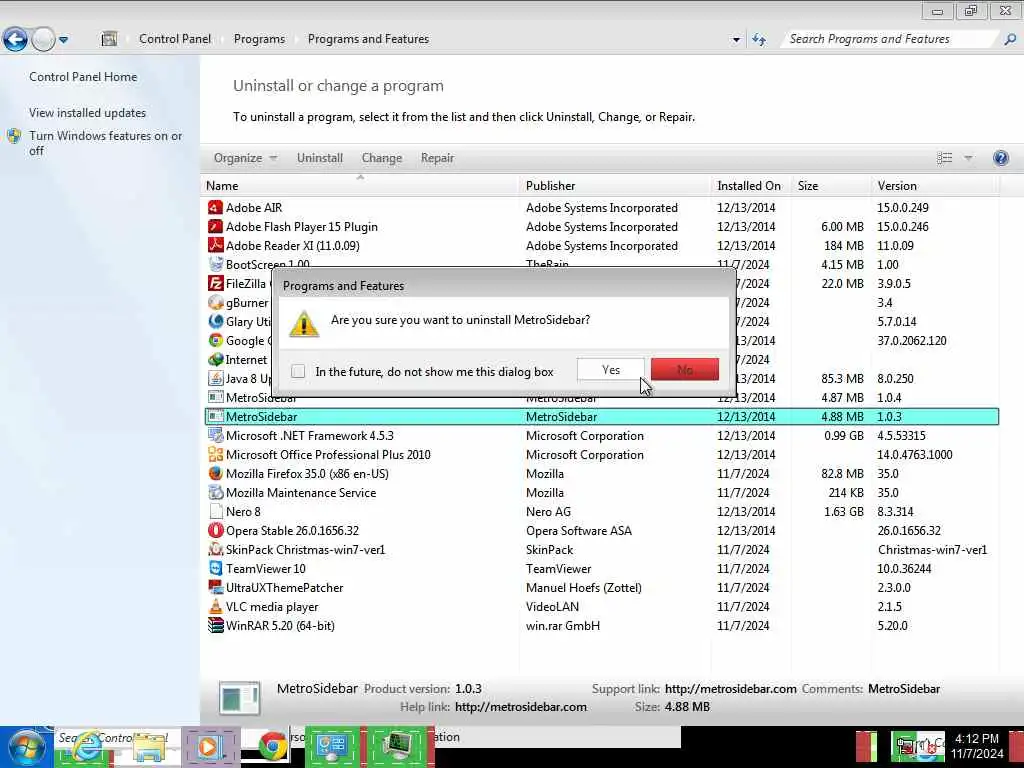
Task: Open the Windows Start orb
Action: point(26,748)
